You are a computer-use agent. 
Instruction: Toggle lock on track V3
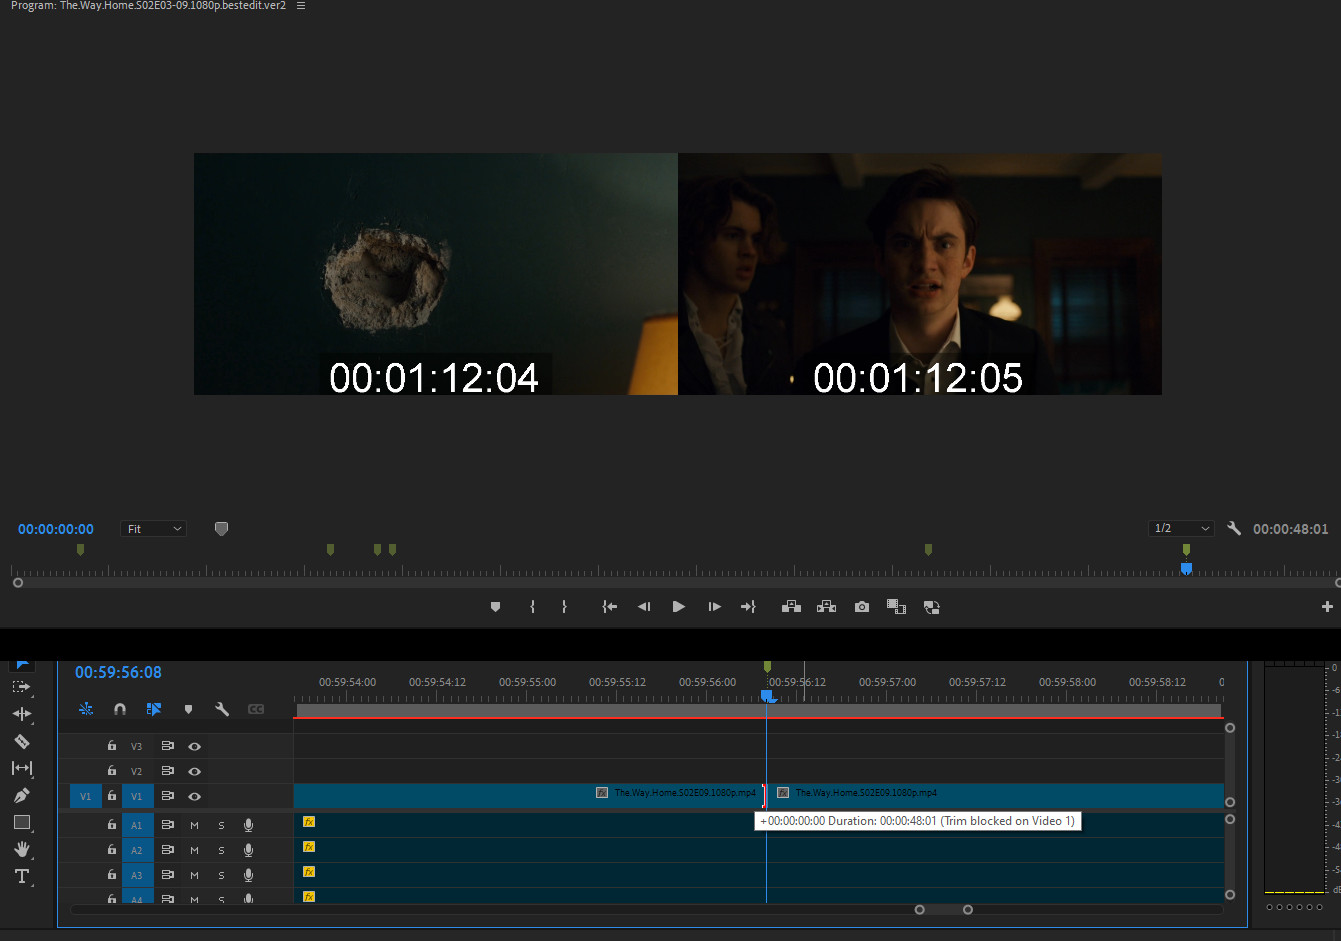112,746
